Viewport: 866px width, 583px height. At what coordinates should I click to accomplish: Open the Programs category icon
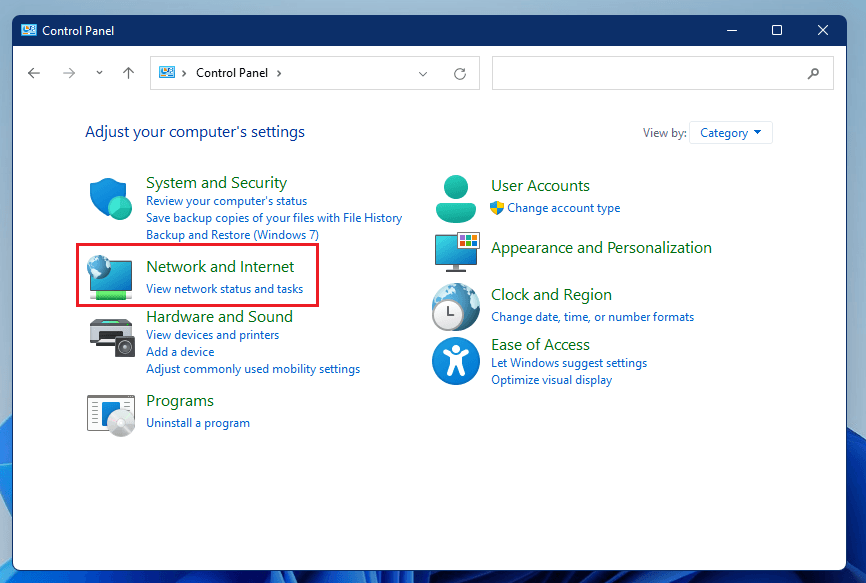coord(110,414)
